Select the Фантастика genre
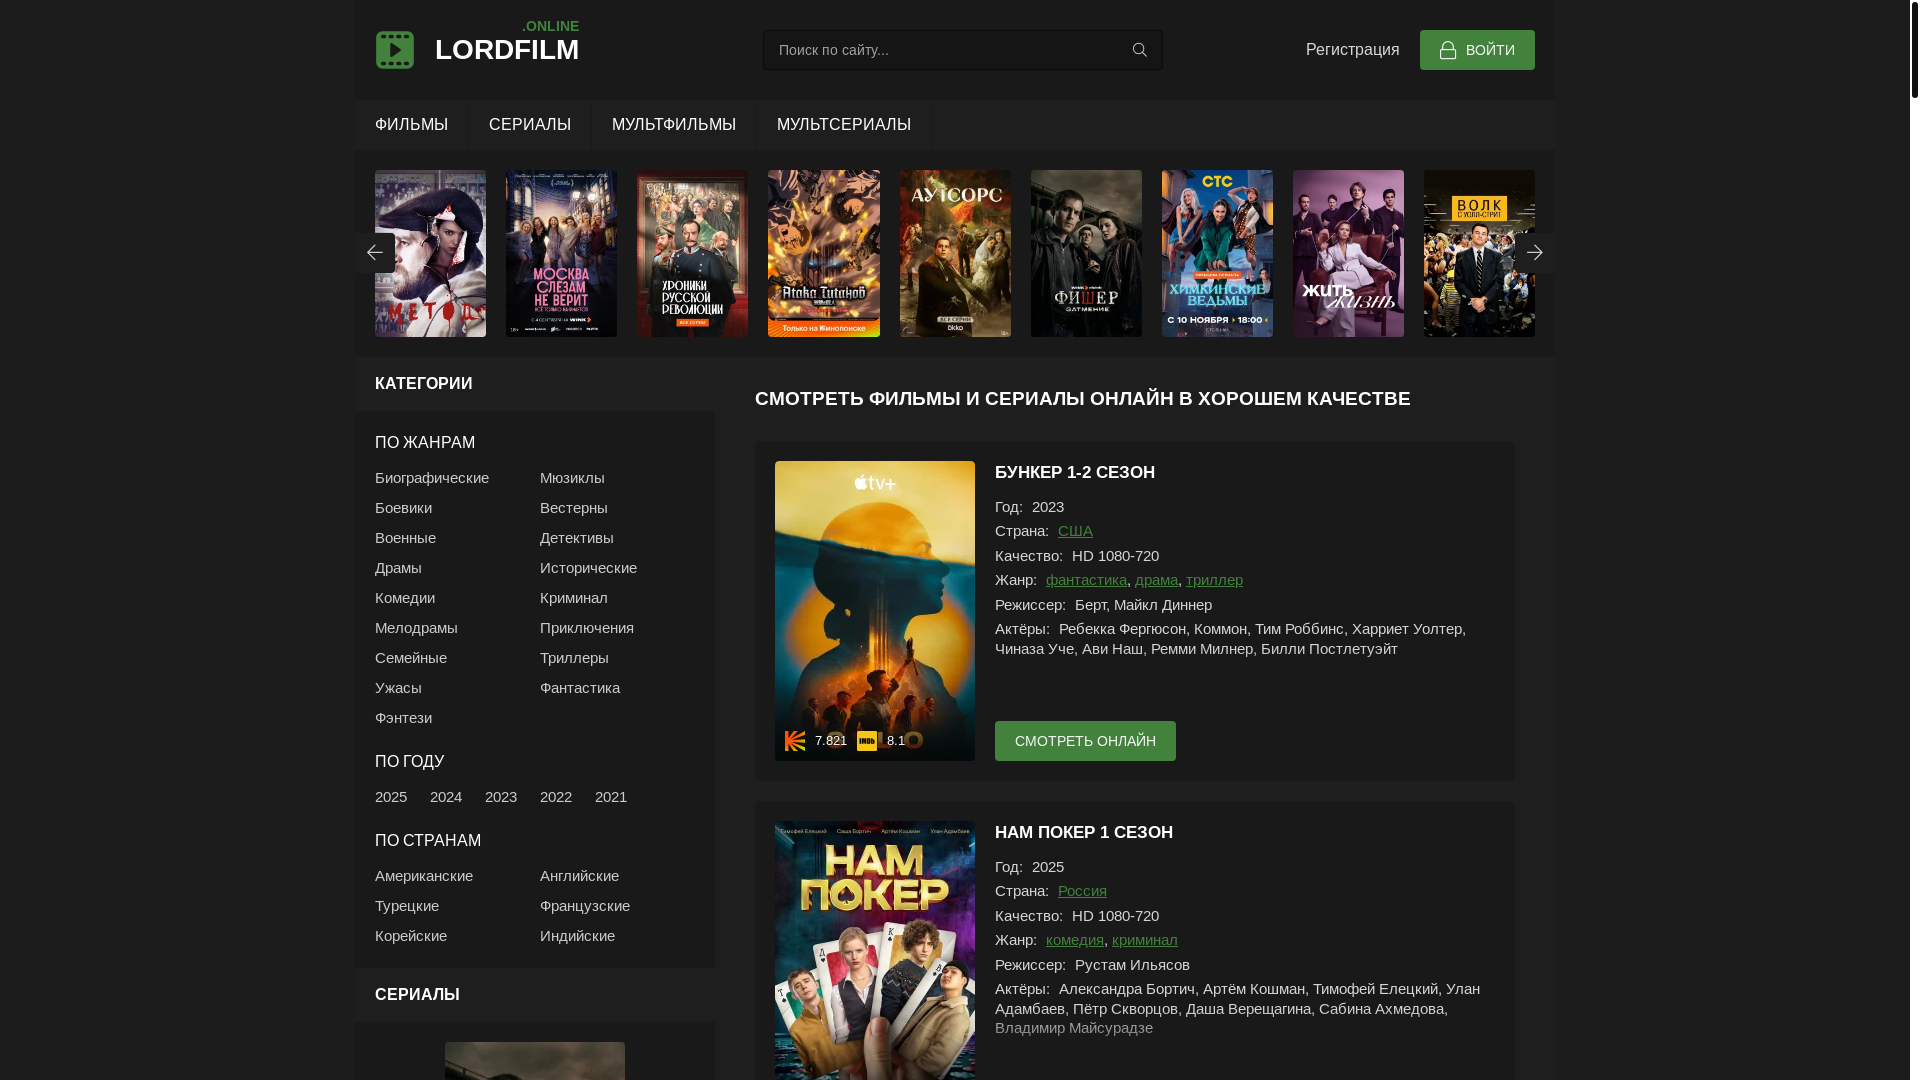Screen dimensions: 1920x1080 pyautogui.click(x=580, y=688)
